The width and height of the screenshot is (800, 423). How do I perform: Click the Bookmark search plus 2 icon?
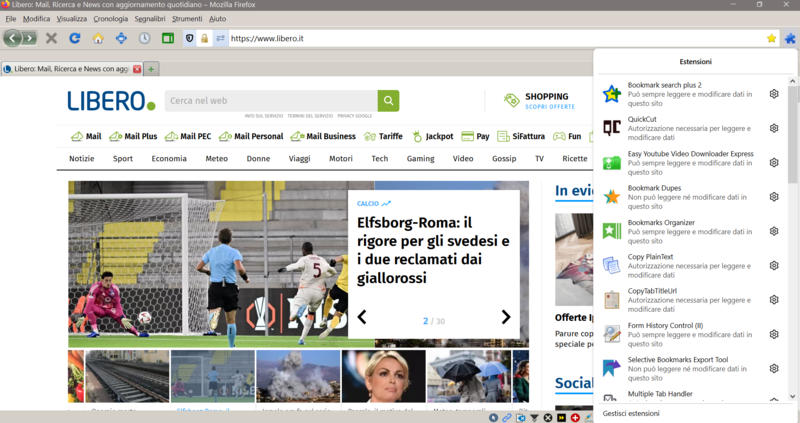pyautogui.click(x=612, y=94)
